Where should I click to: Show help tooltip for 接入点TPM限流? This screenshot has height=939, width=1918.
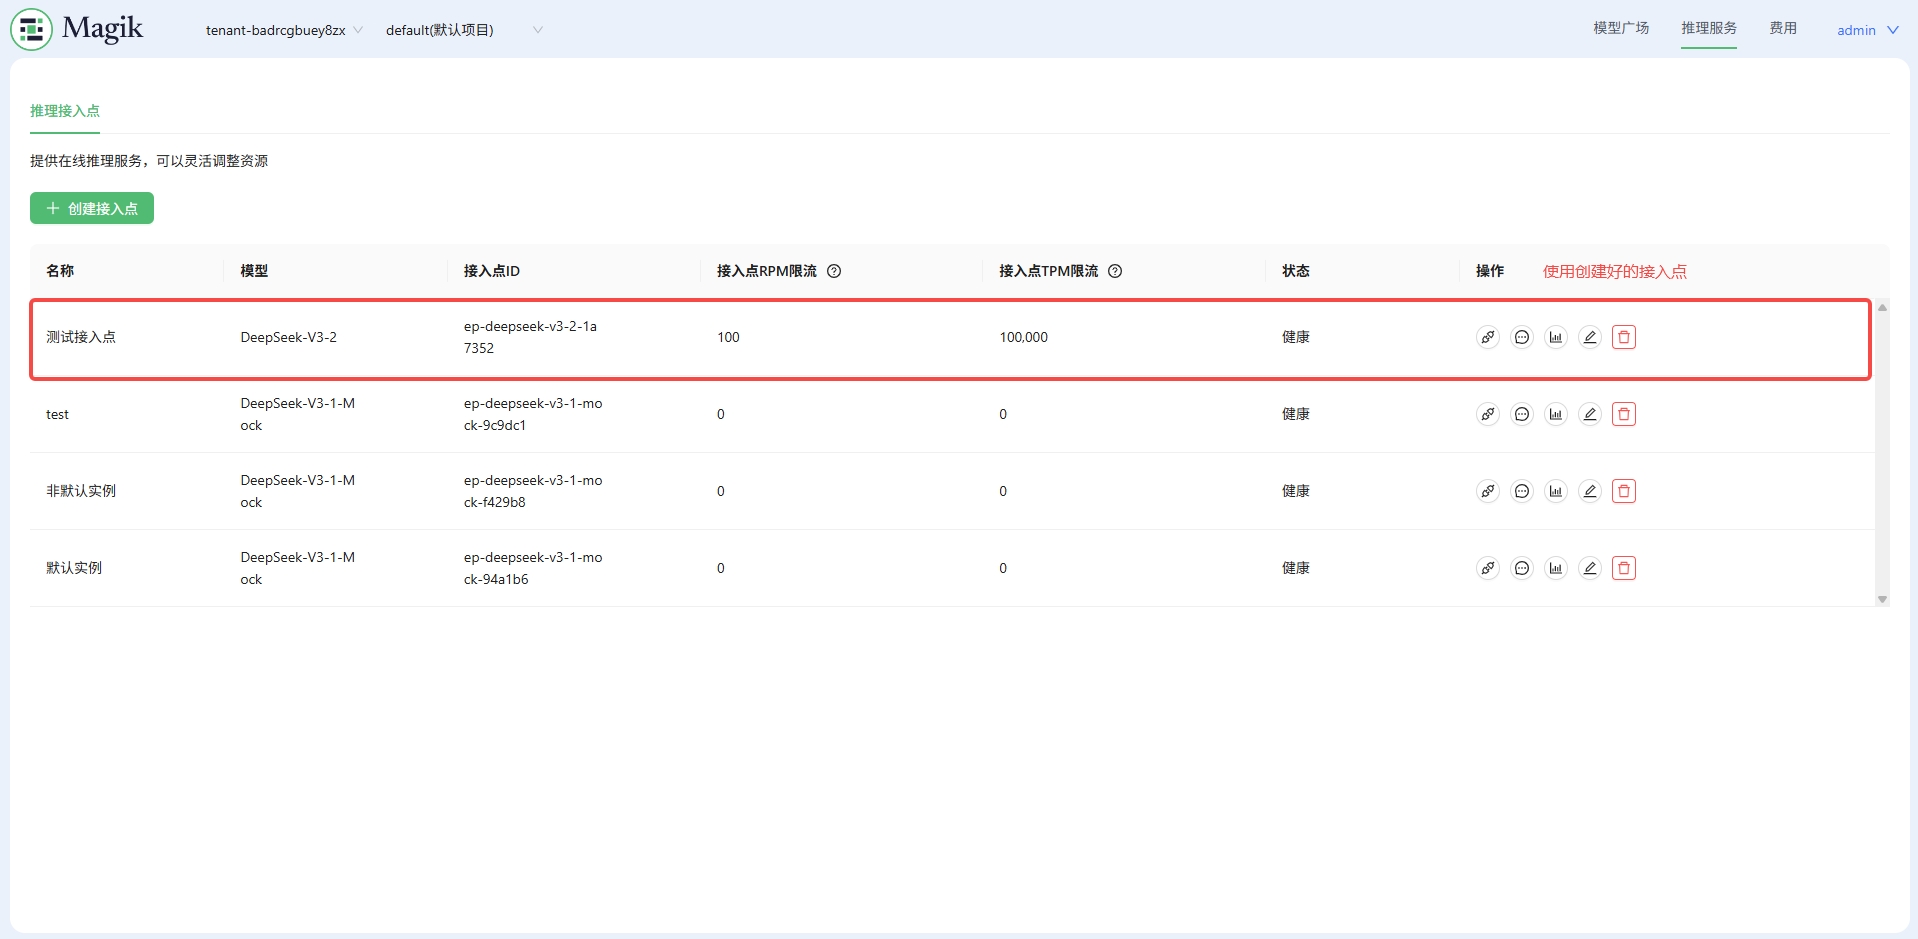point(1115,271)
